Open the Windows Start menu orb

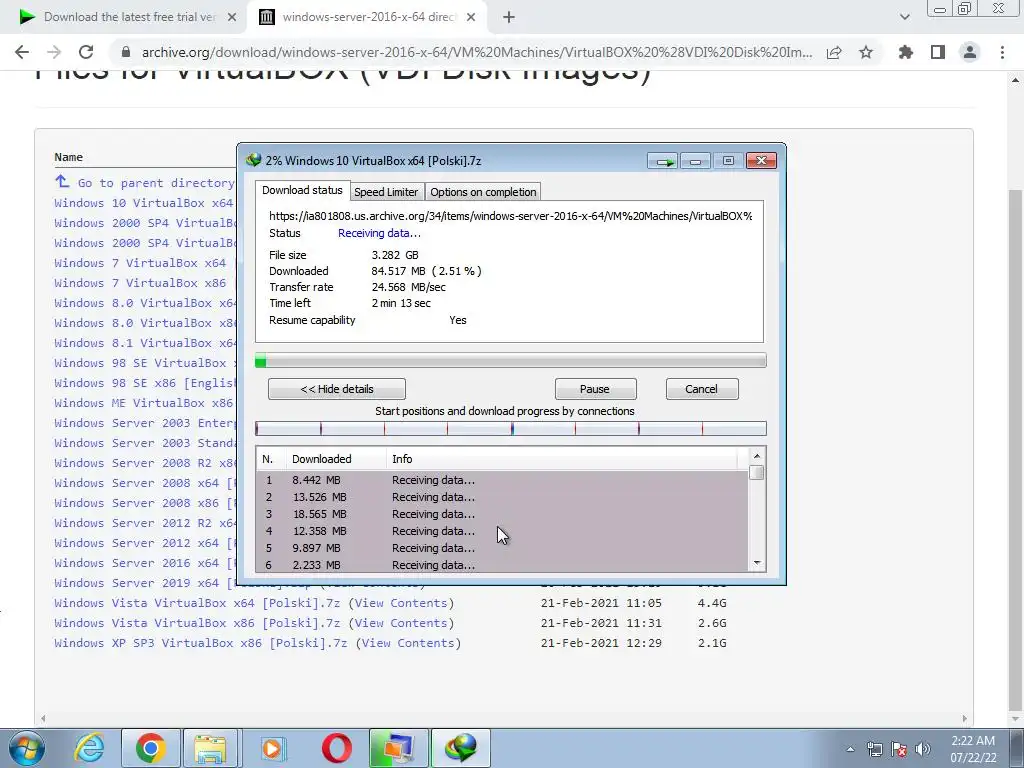coord(27,748)
